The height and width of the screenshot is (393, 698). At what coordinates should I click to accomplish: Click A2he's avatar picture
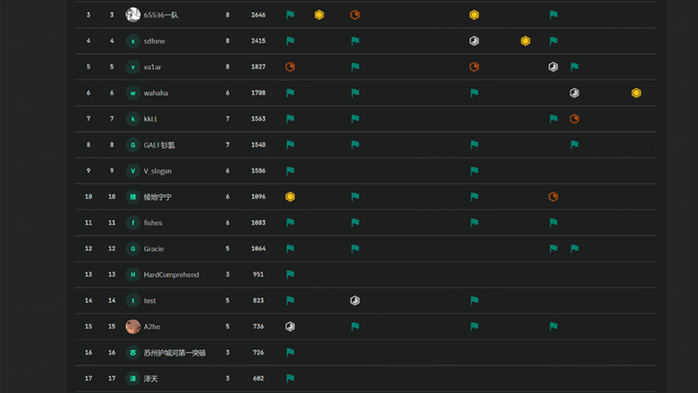pos(133,326)
